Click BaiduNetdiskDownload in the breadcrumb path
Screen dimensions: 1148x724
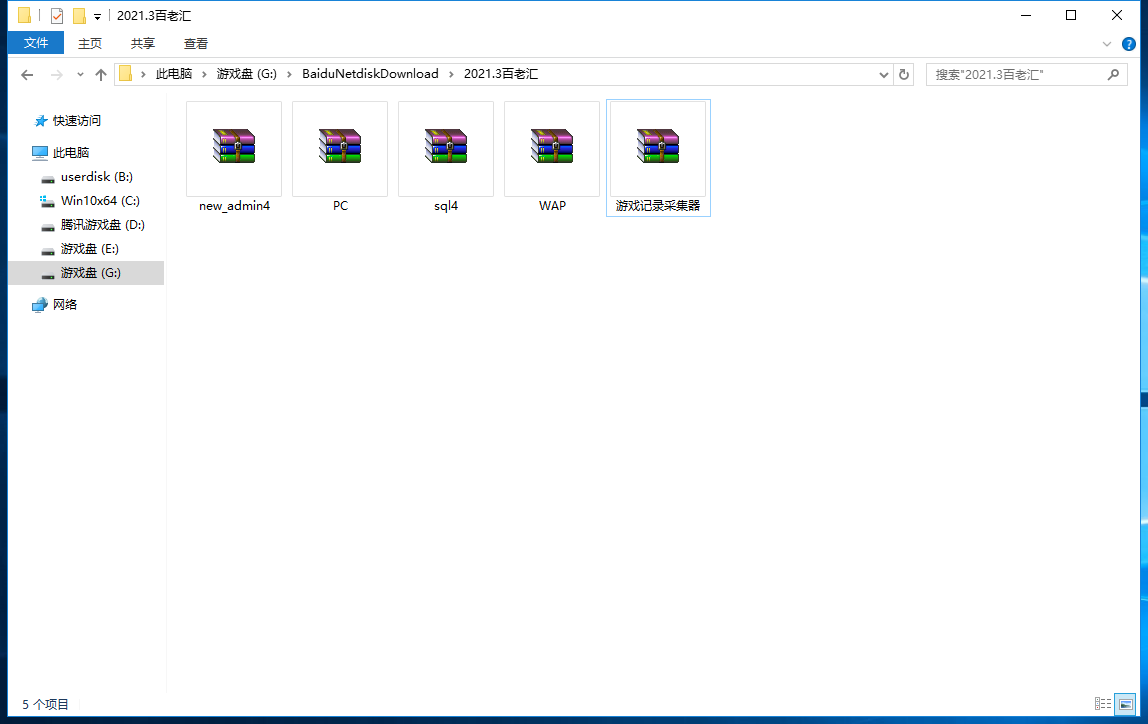point(370,74)
